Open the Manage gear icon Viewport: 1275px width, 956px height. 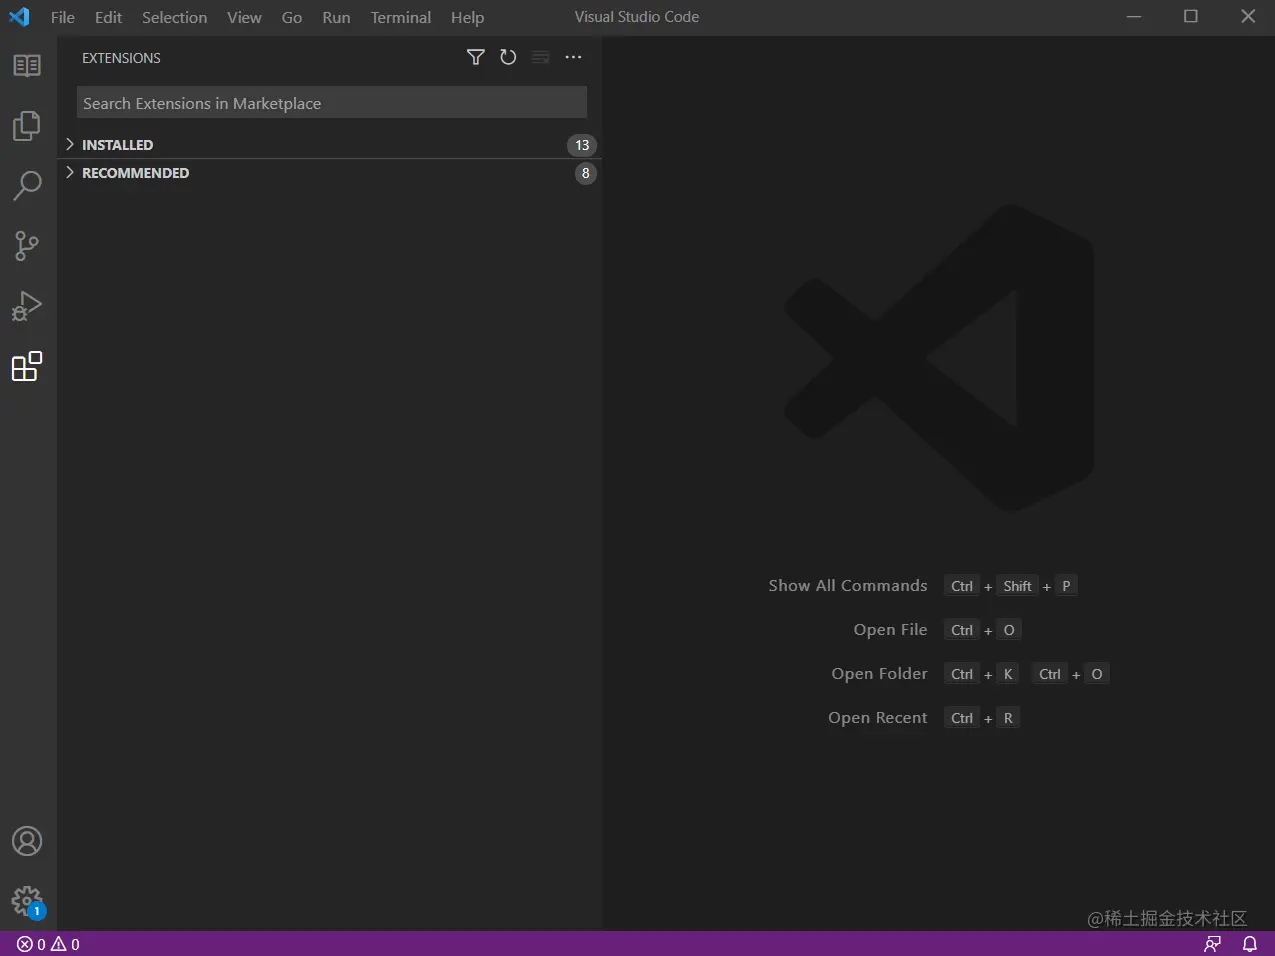pyautogui.click(x=27, y=901)
